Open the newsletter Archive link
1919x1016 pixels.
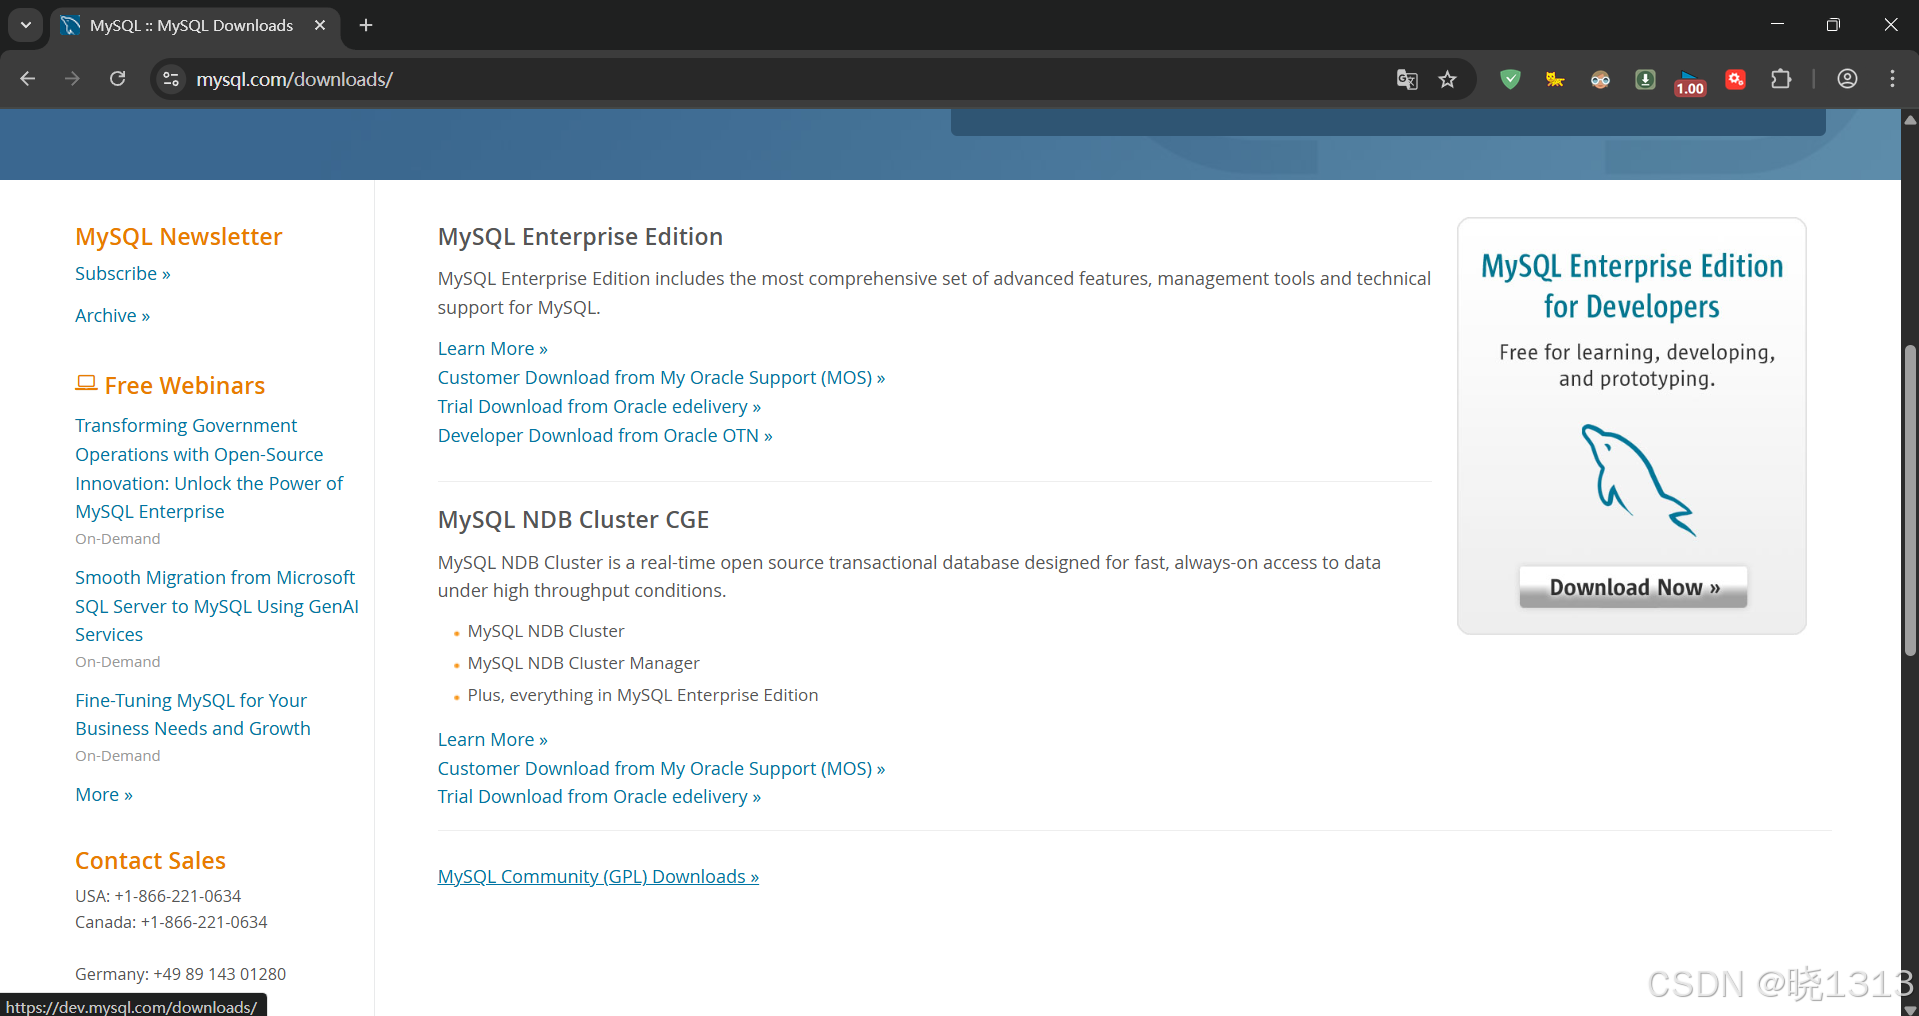pyautogui.click(x=112, y=316)
